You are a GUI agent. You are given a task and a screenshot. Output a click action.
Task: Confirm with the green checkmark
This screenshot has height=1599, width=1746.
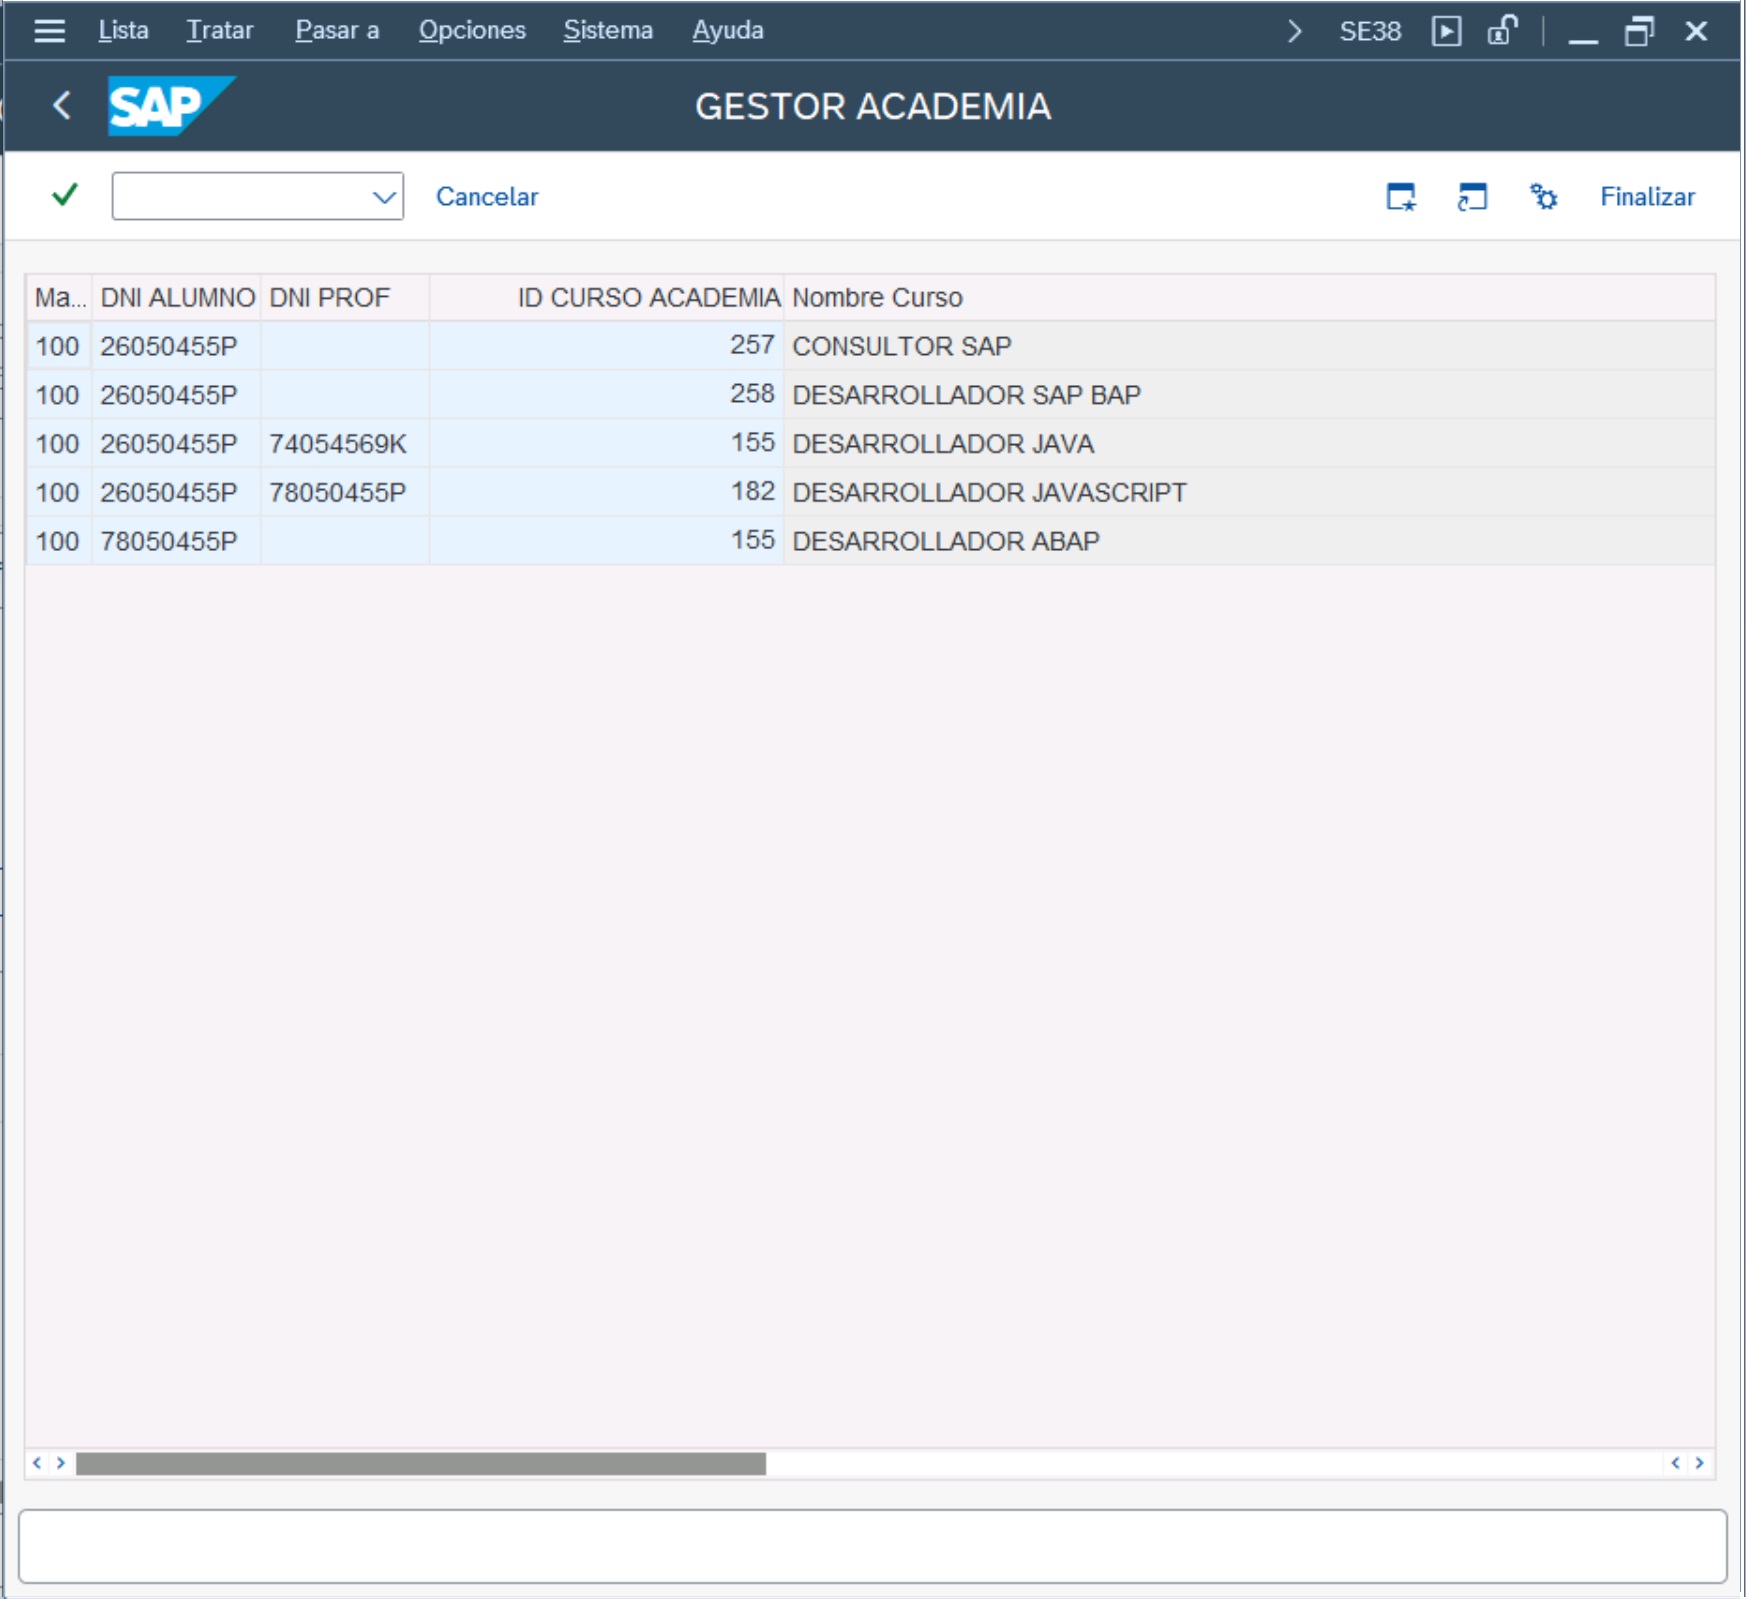(65, 195)
